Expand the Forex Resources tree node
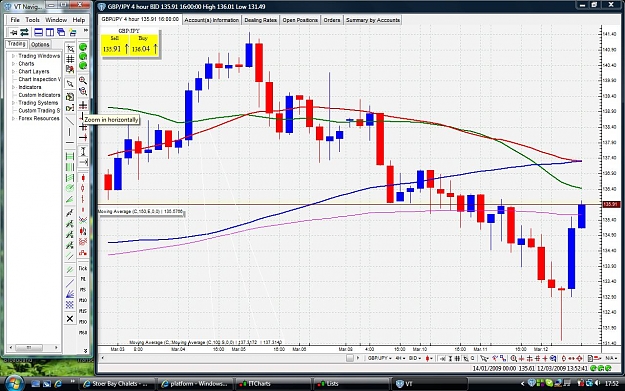Screen dimensions: 625x391 pos(13,118)
